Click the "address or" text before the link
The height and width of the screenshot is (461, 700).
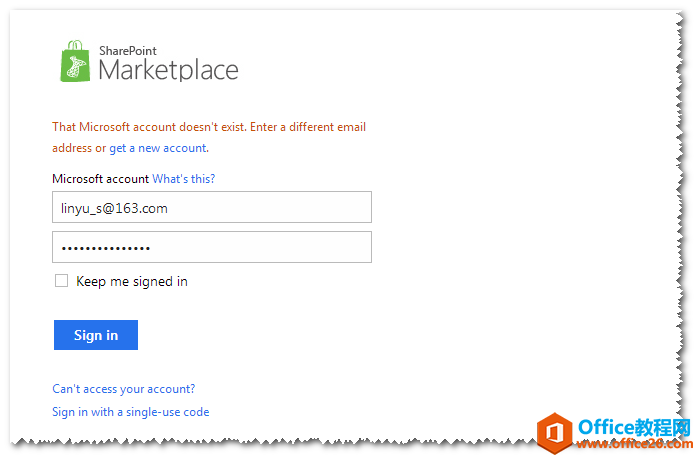tap(79, 148)
